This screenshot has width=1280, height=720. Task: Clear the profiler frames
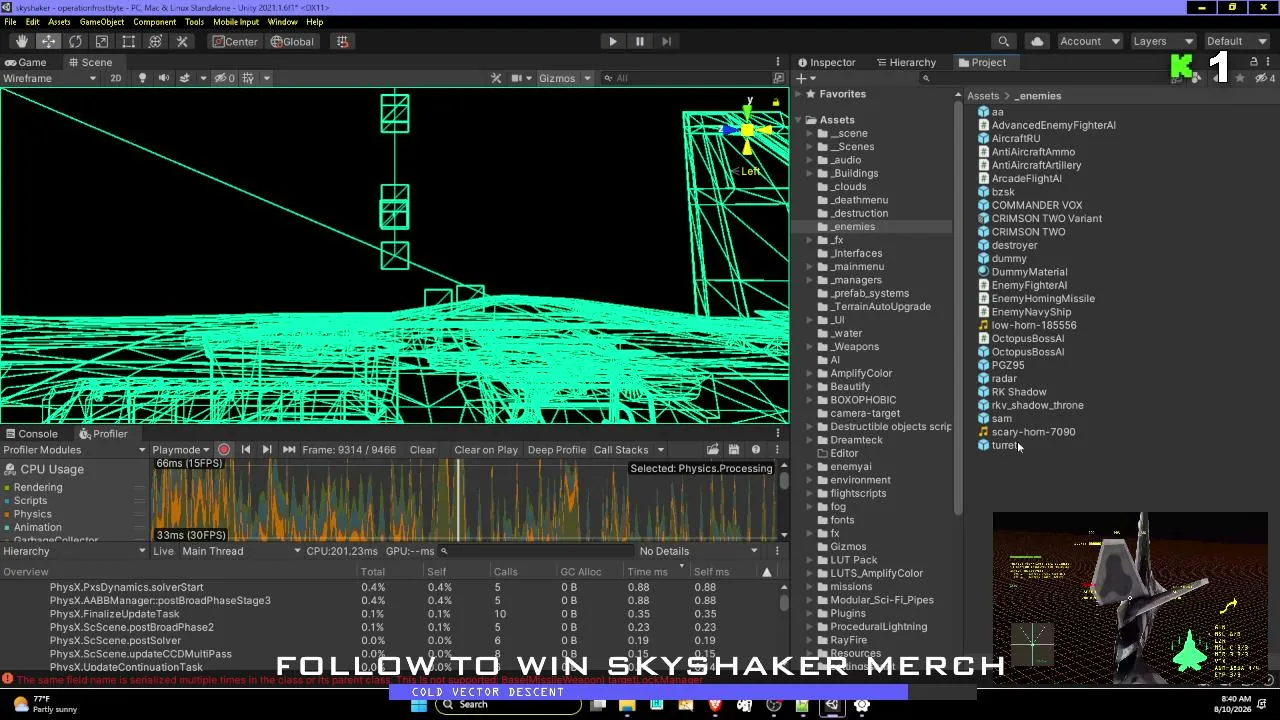click(422, 450)
